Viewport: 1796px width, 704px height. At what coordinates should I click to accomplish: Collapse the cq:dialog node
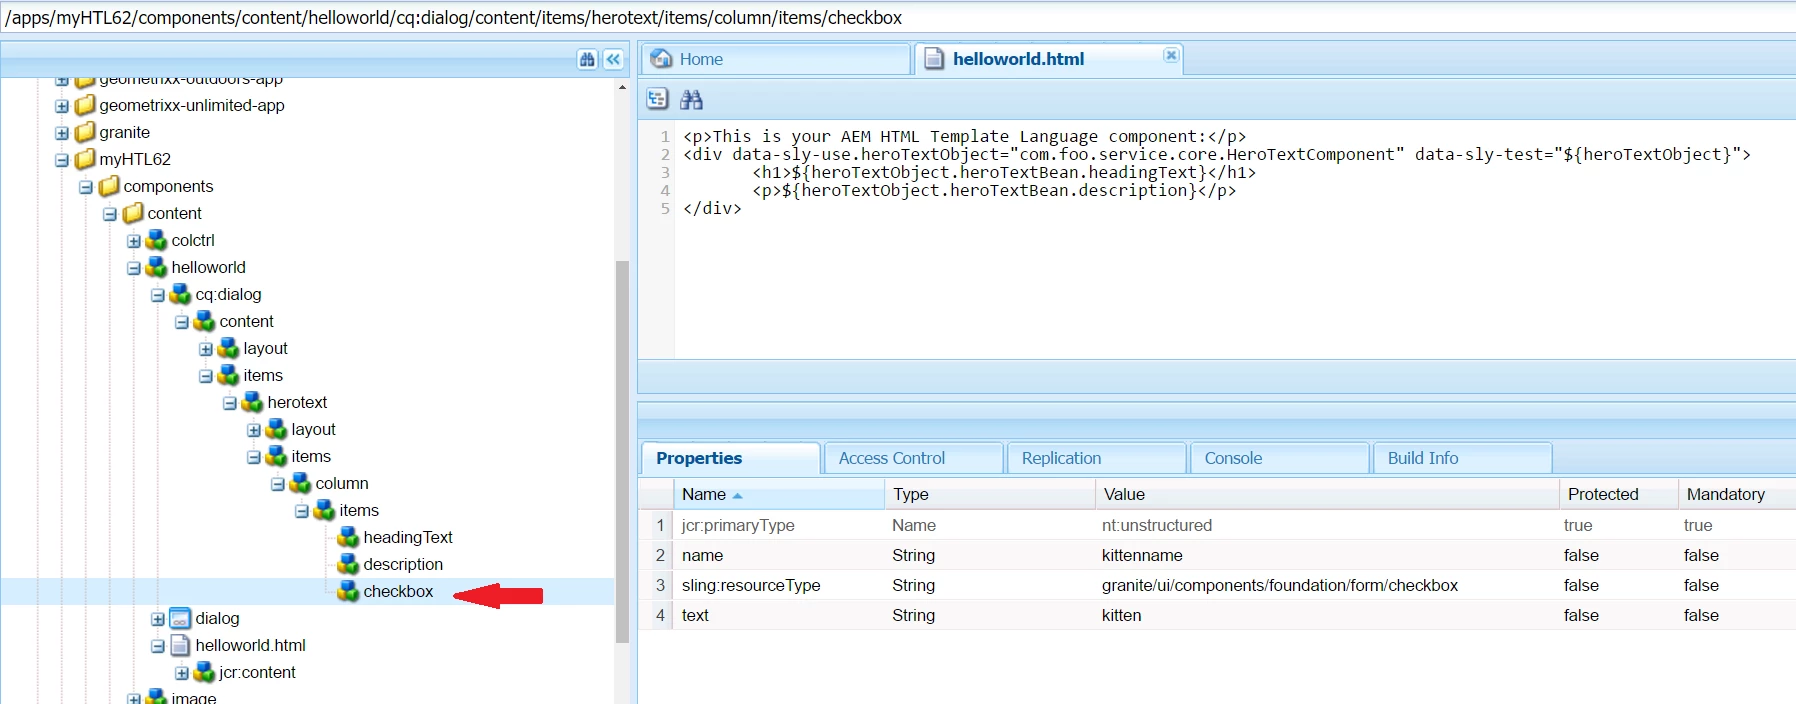[158, 295]
